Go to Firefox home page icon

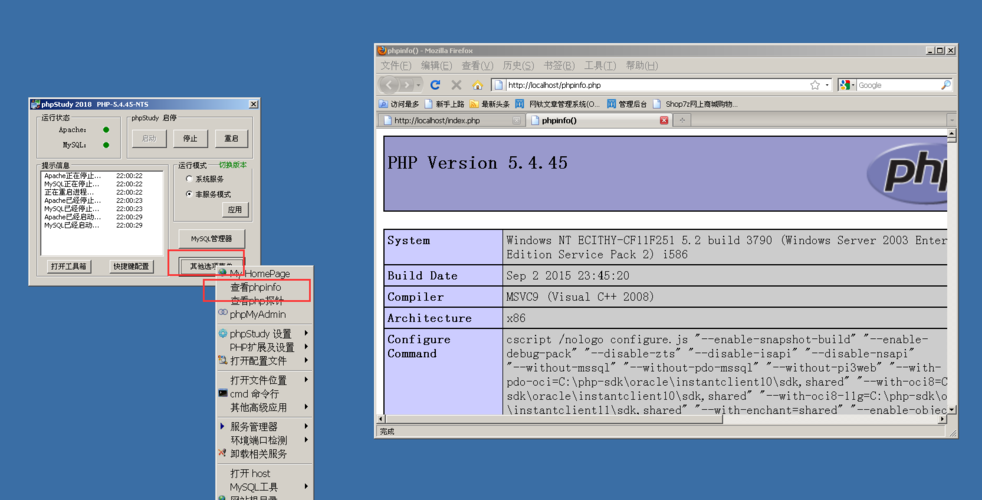pyautogui.click(x=477, y=85)
